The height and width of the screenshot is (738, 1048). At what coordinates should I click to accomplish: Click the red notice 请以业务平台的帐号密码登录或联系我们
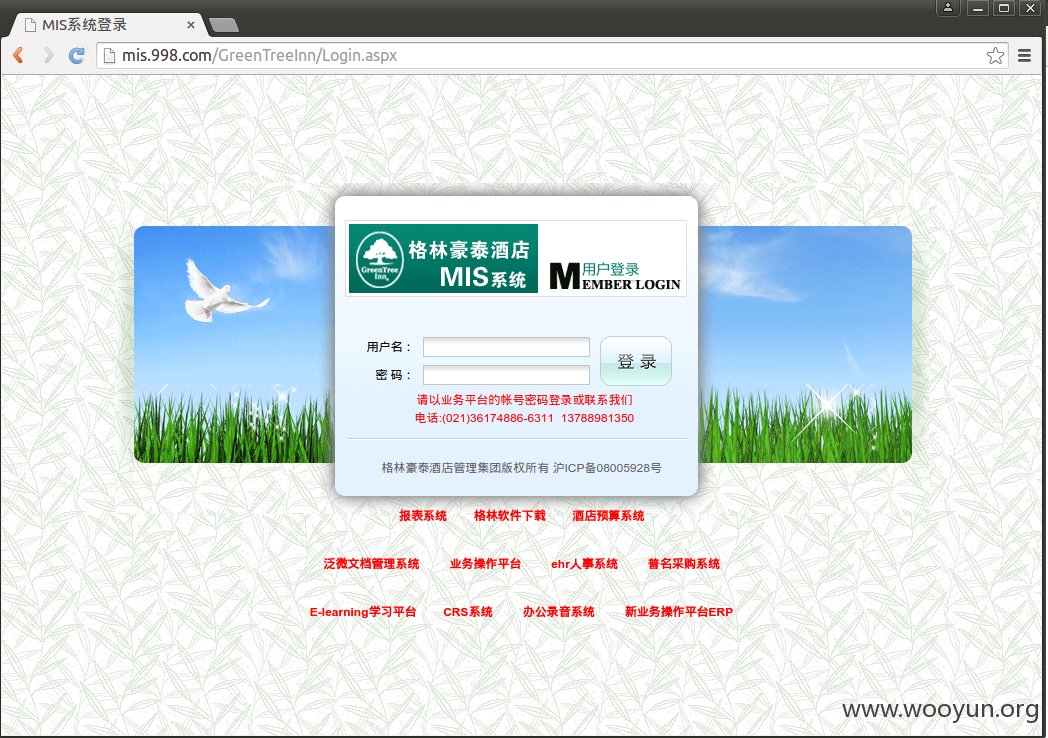(x=525, y=400)
